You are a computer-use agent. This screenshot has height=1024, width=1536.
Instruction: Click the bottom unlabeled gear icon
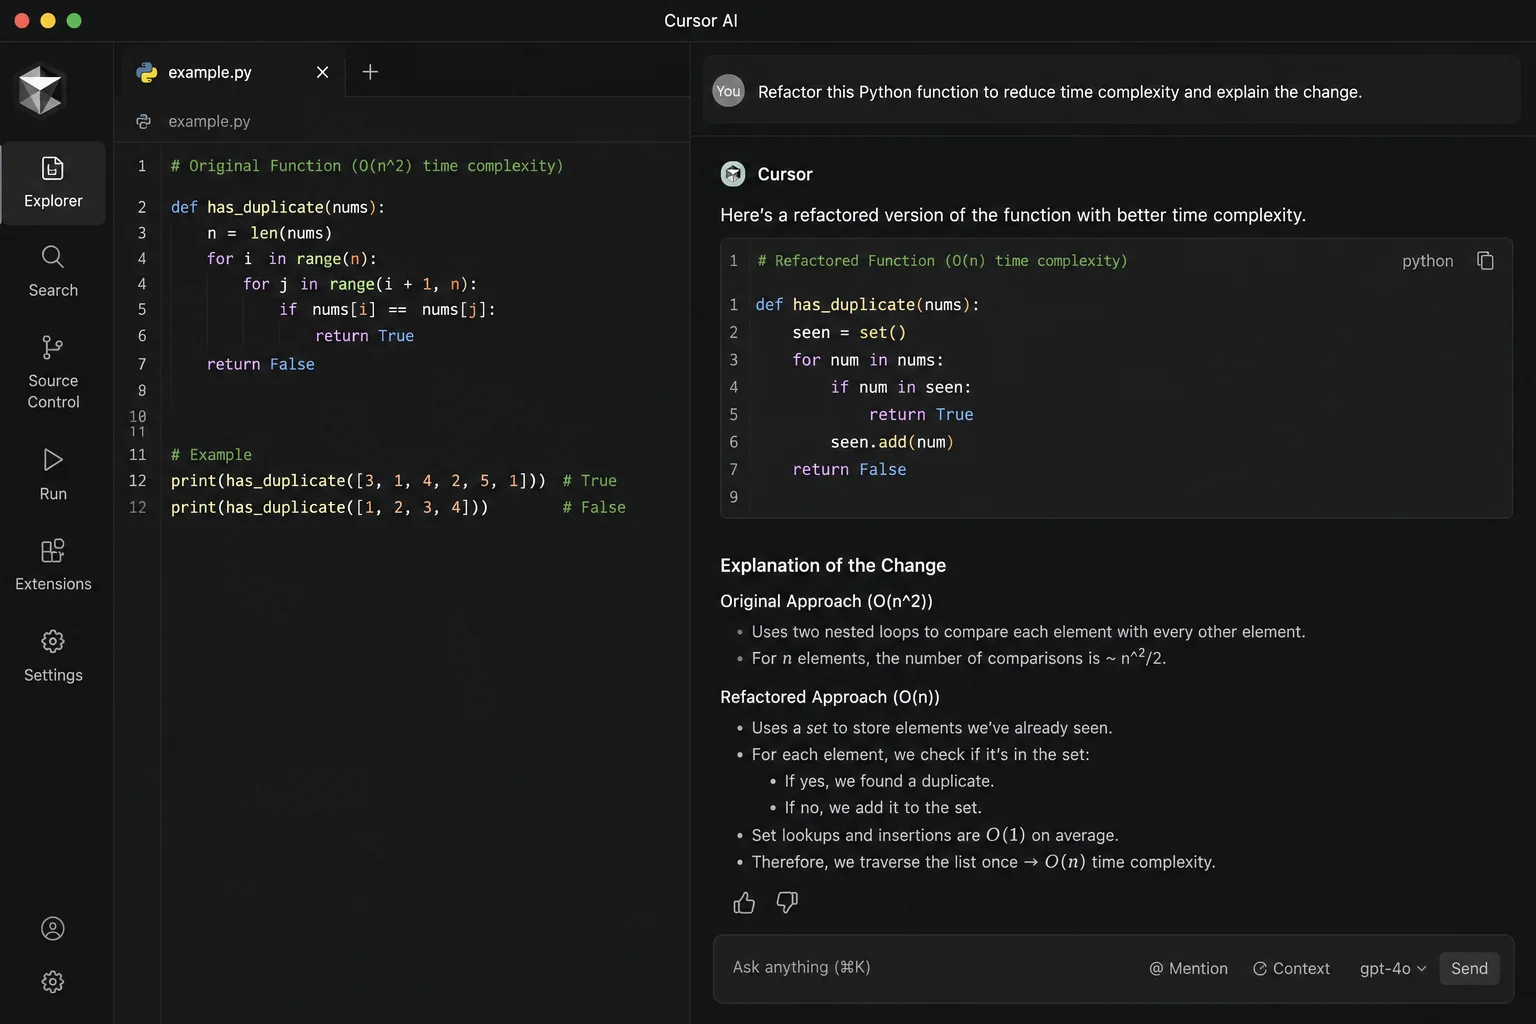pyautogui.click(x=53, y=982)
